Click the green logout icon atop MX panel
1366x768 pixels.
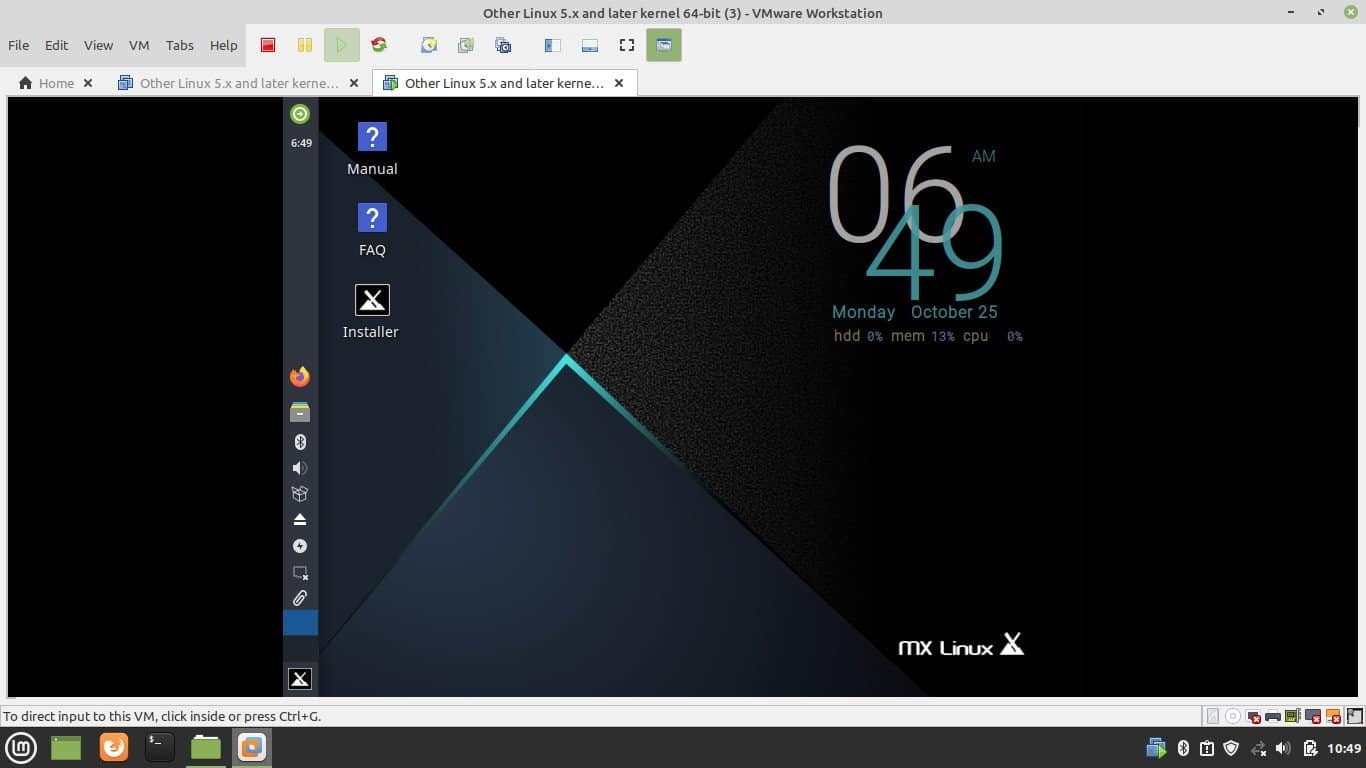pos(300,113)
